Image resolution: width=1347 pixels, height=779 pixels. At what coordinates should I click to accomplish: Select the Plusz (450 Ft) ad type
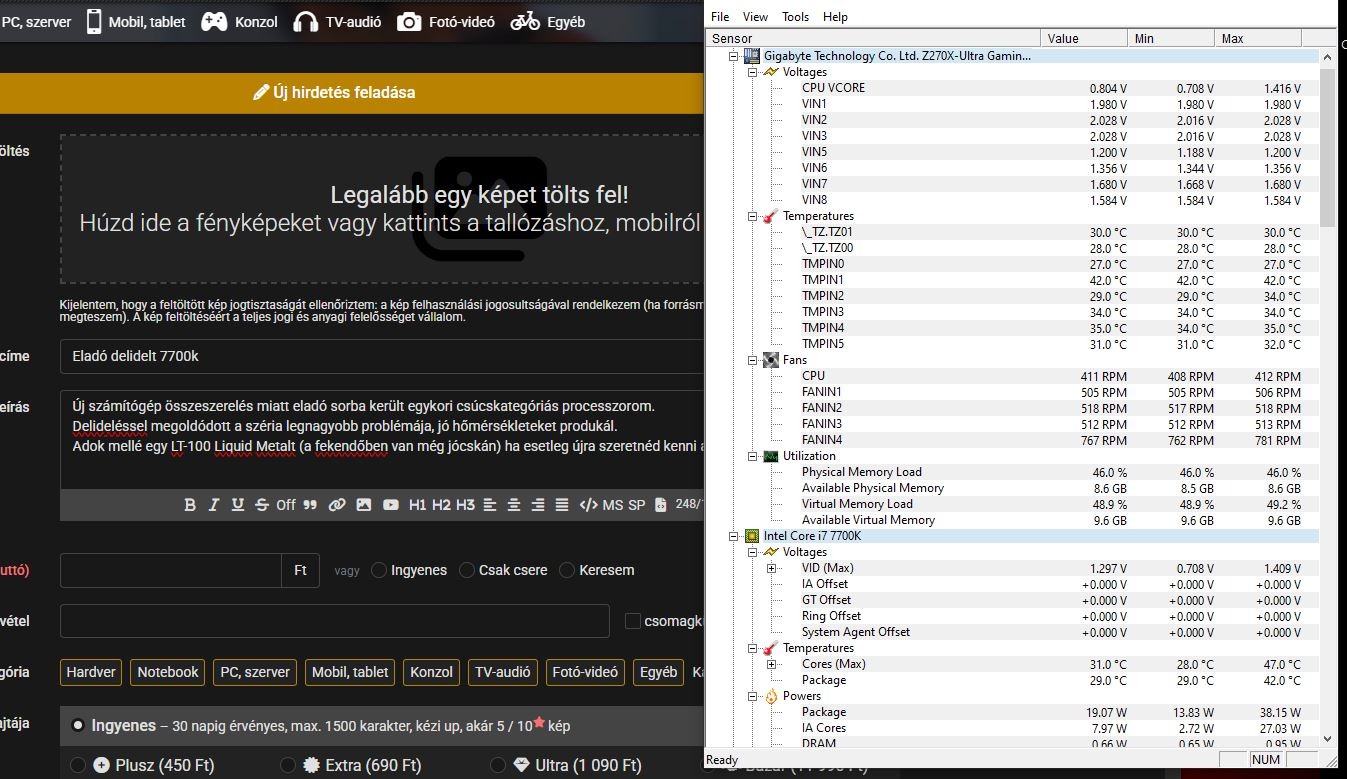pyautogui.click(x=78, y=765)
